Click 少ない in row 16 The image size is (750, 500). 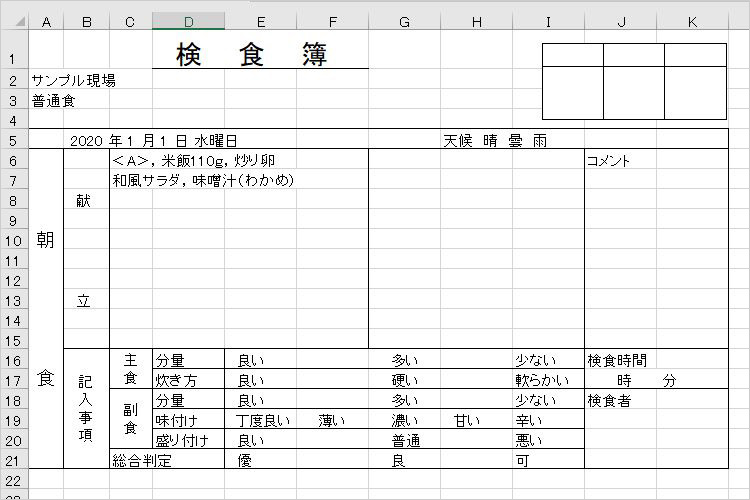pos(536,361)
